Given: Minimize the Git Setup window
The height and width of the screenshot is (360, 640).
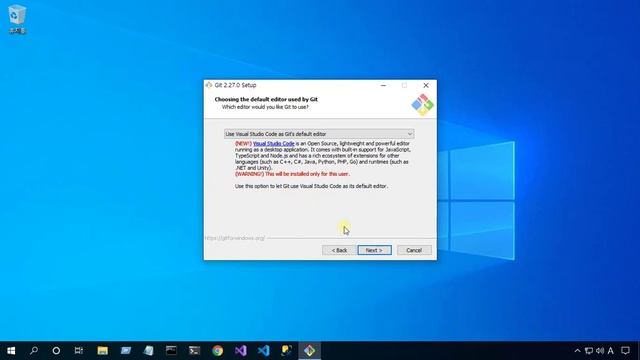Looking at the screenshot, I should 383,85.
